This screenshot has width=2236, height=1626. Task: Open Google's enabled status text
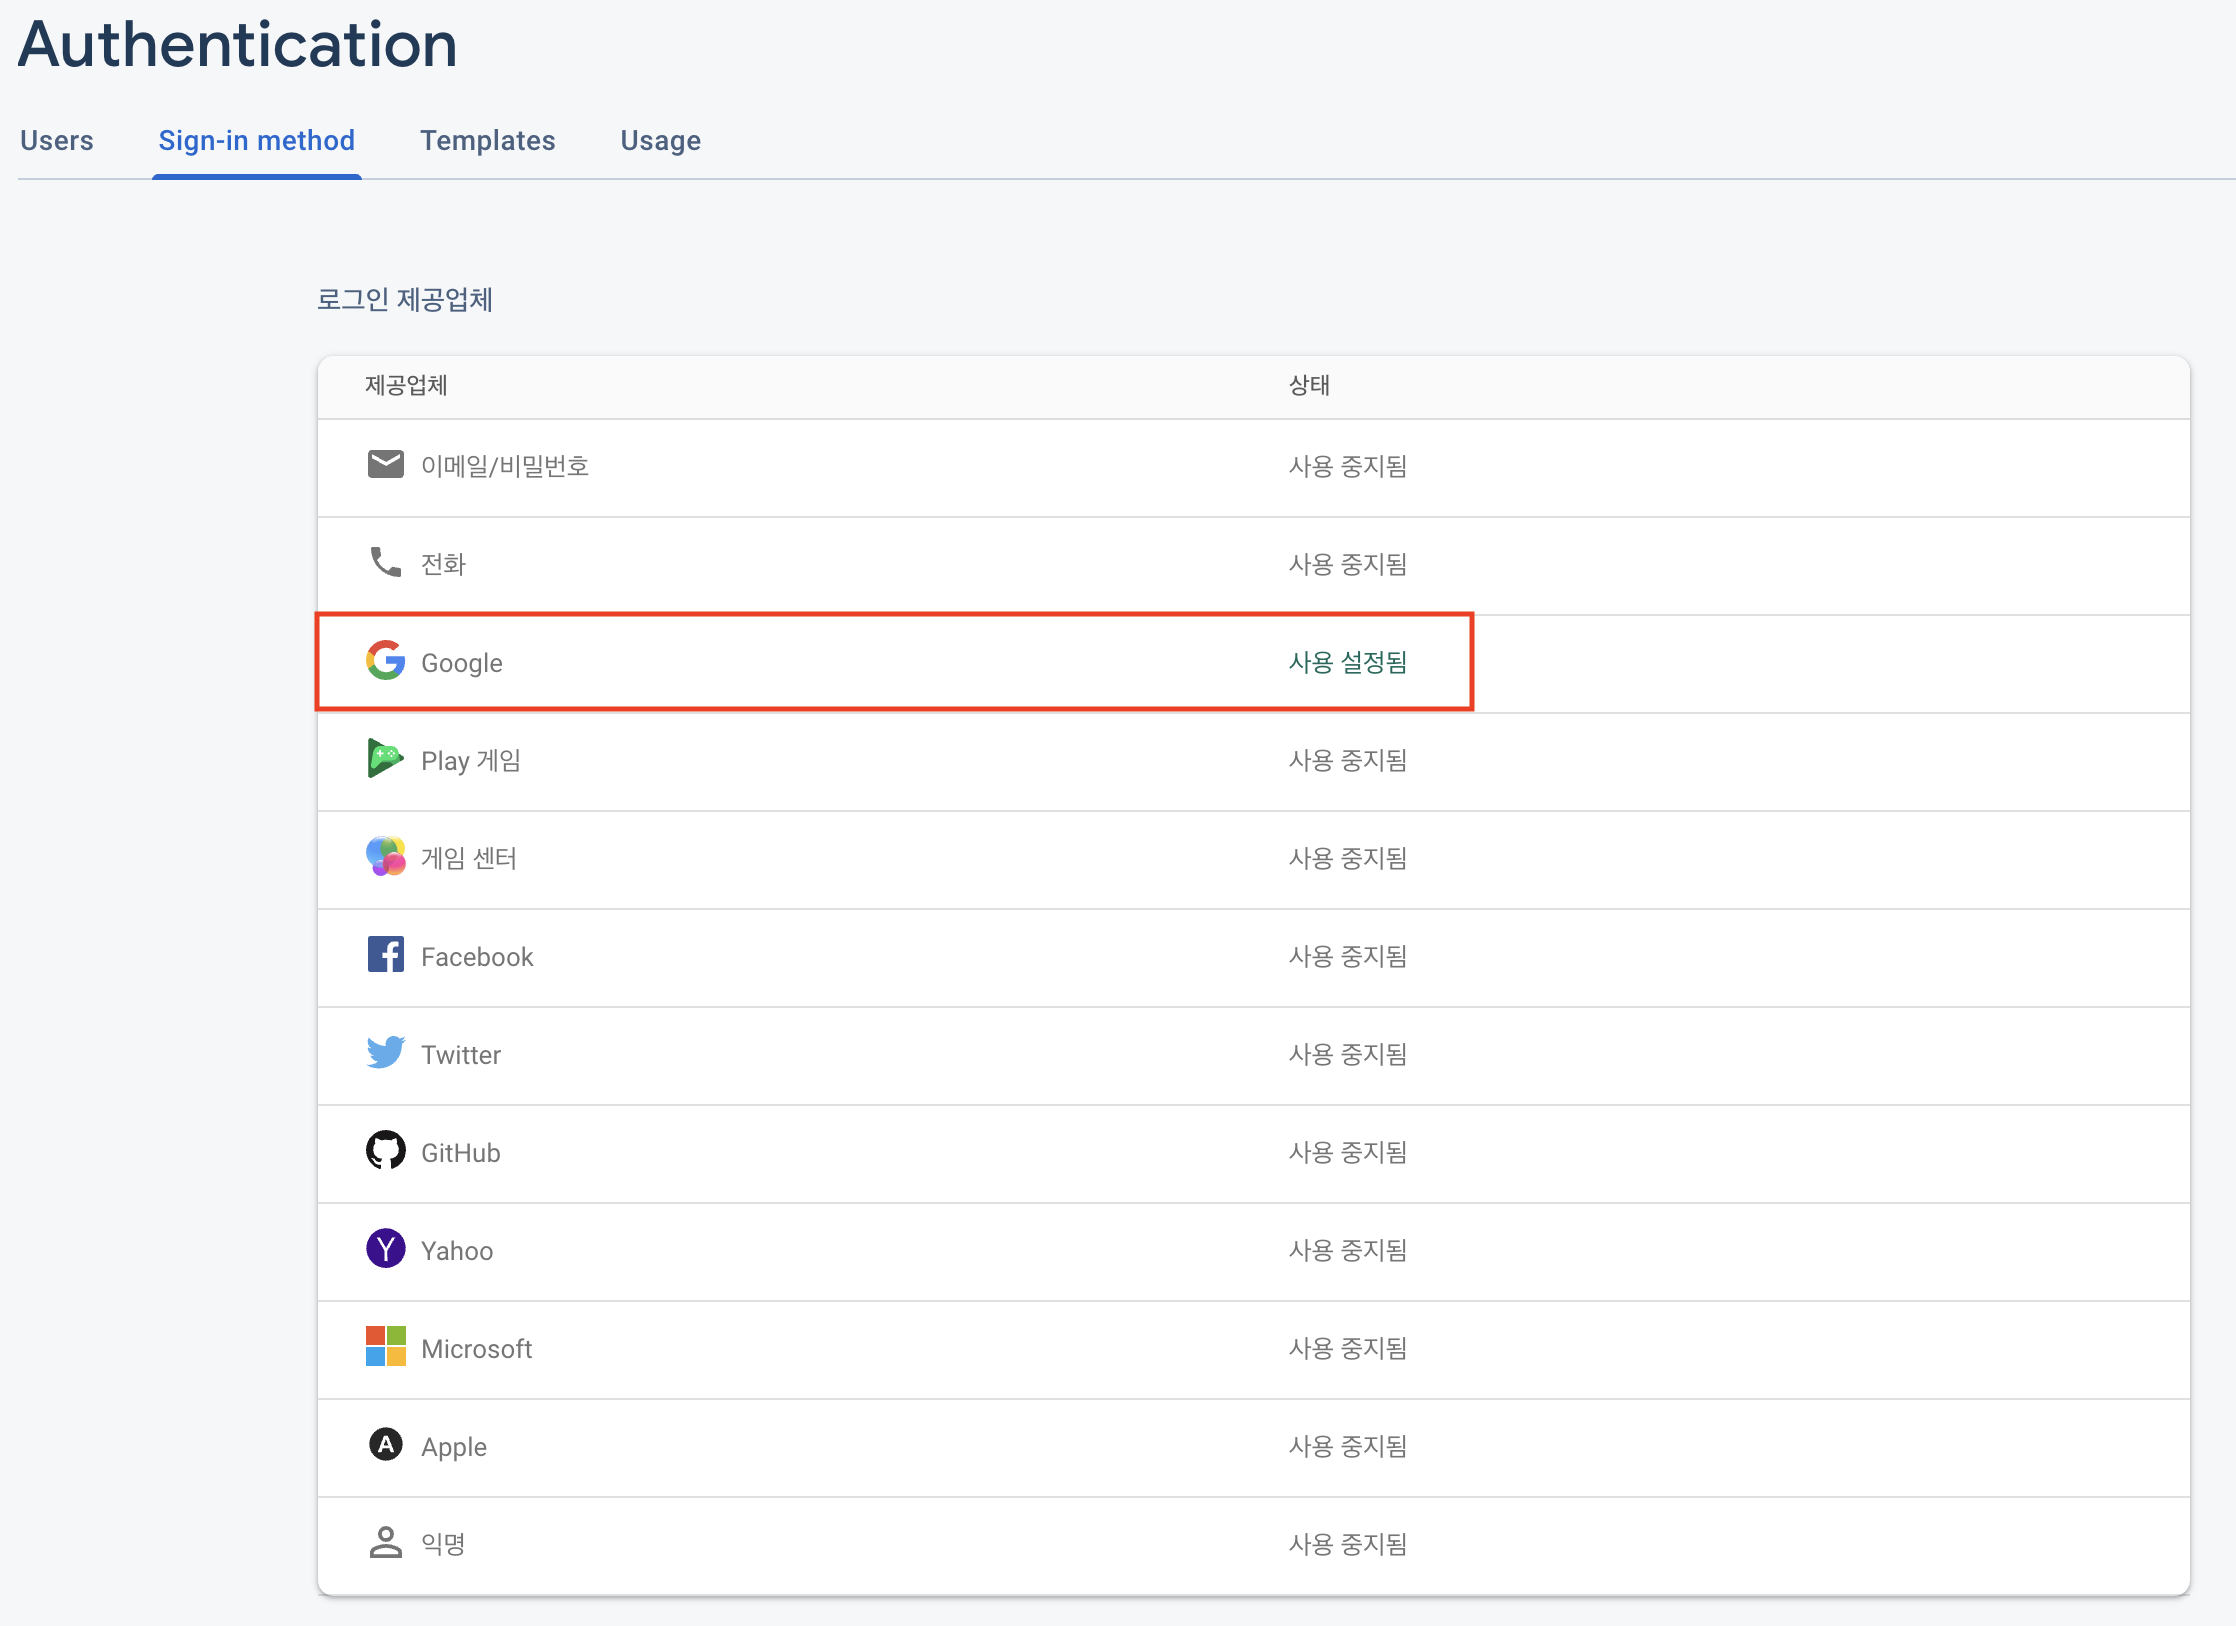point(1347,662)
